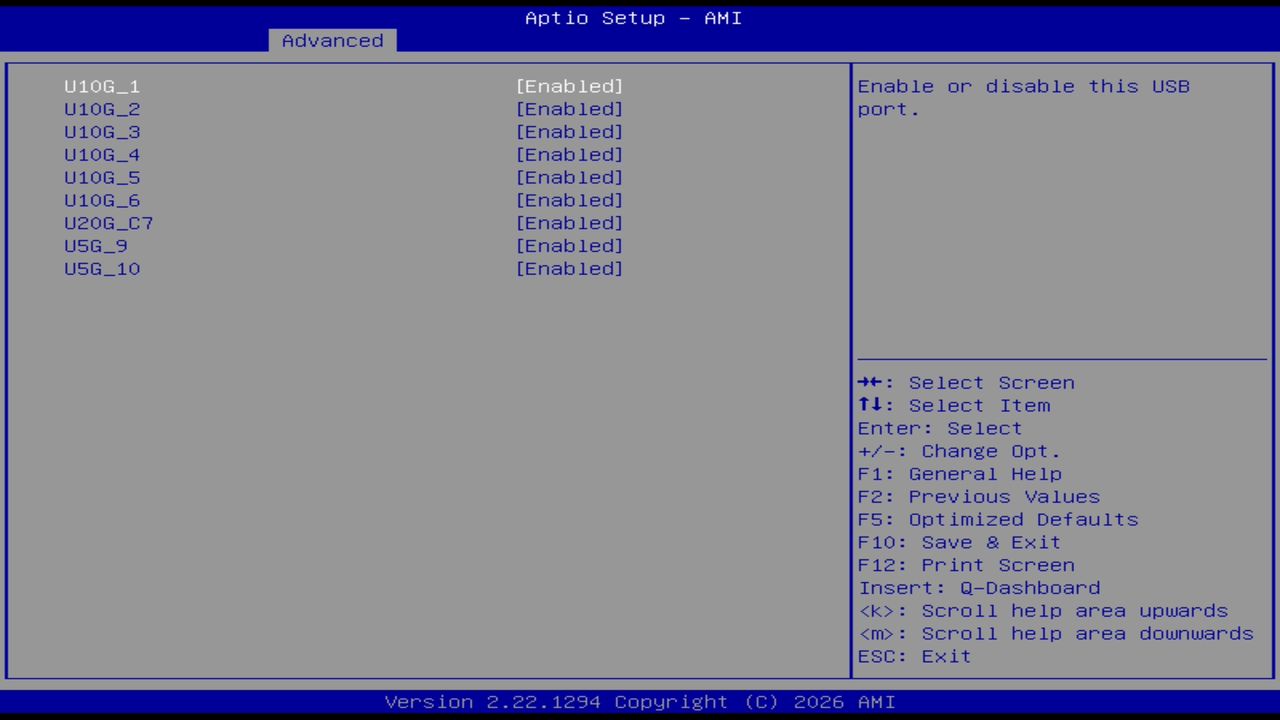This screenshot has height=720, width=1280.
Task: Select the U10G_2 USB port entry
Action: coord(101,109)
